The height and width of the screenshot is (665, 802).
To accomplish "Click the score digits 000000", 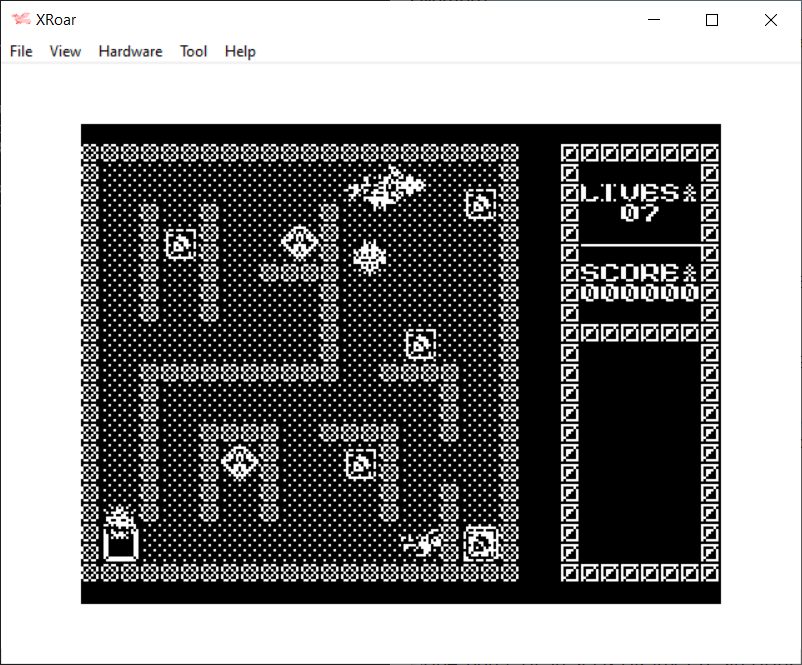I will 639,293.
